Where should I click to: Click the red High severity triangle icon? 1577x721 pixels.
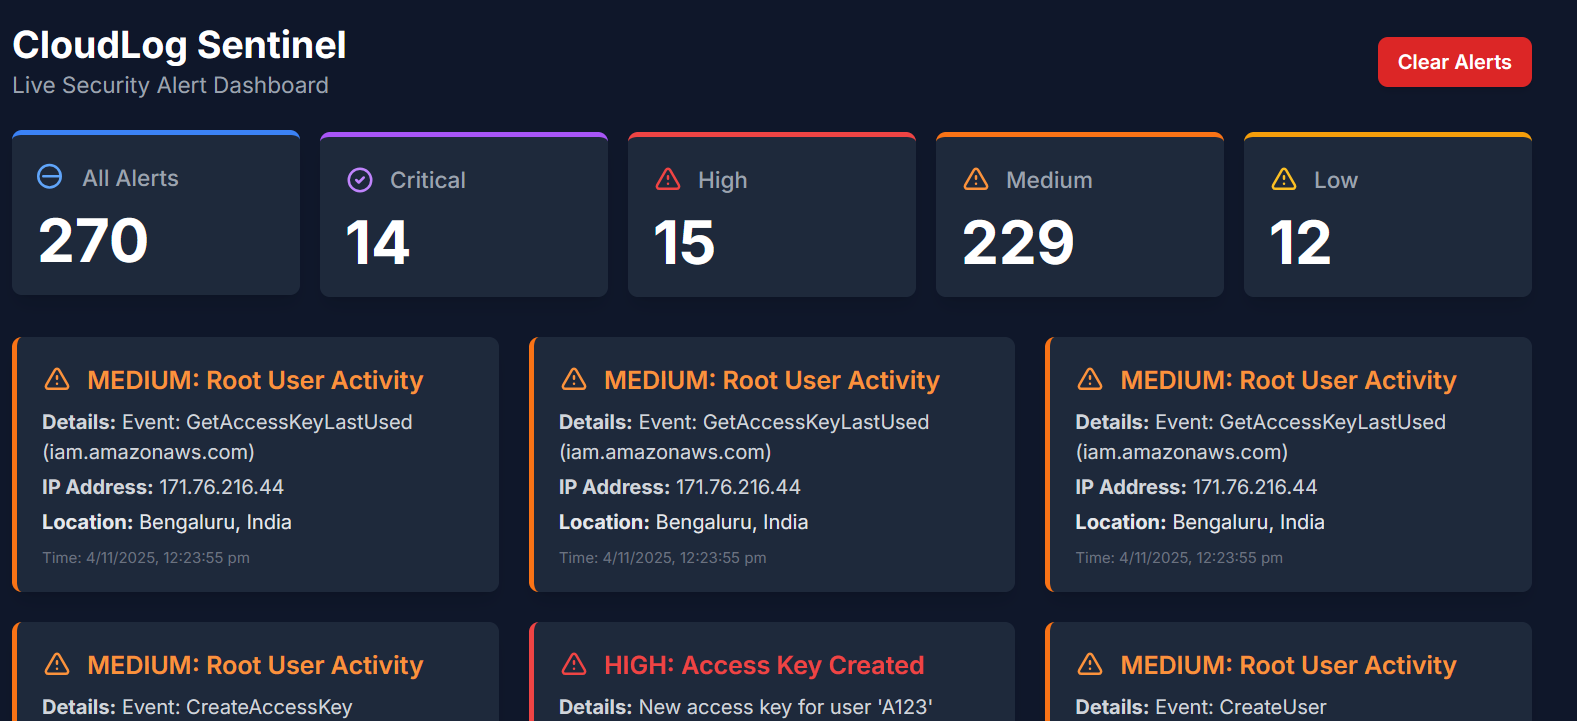coord(668,180)
